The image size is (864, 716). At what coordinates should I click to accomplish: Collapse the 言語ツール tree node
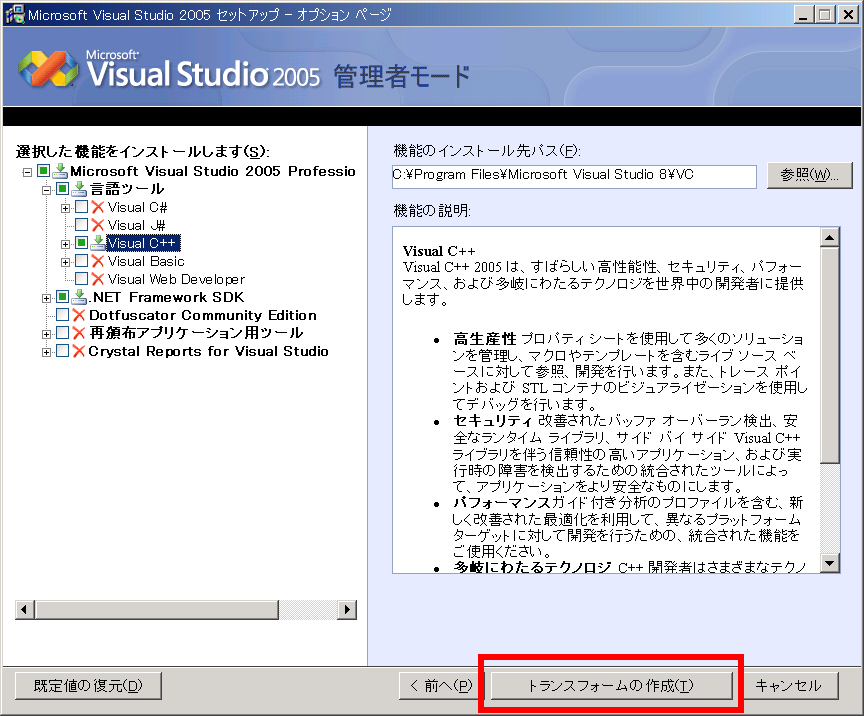pyautogui.click(x=46, y=188)
